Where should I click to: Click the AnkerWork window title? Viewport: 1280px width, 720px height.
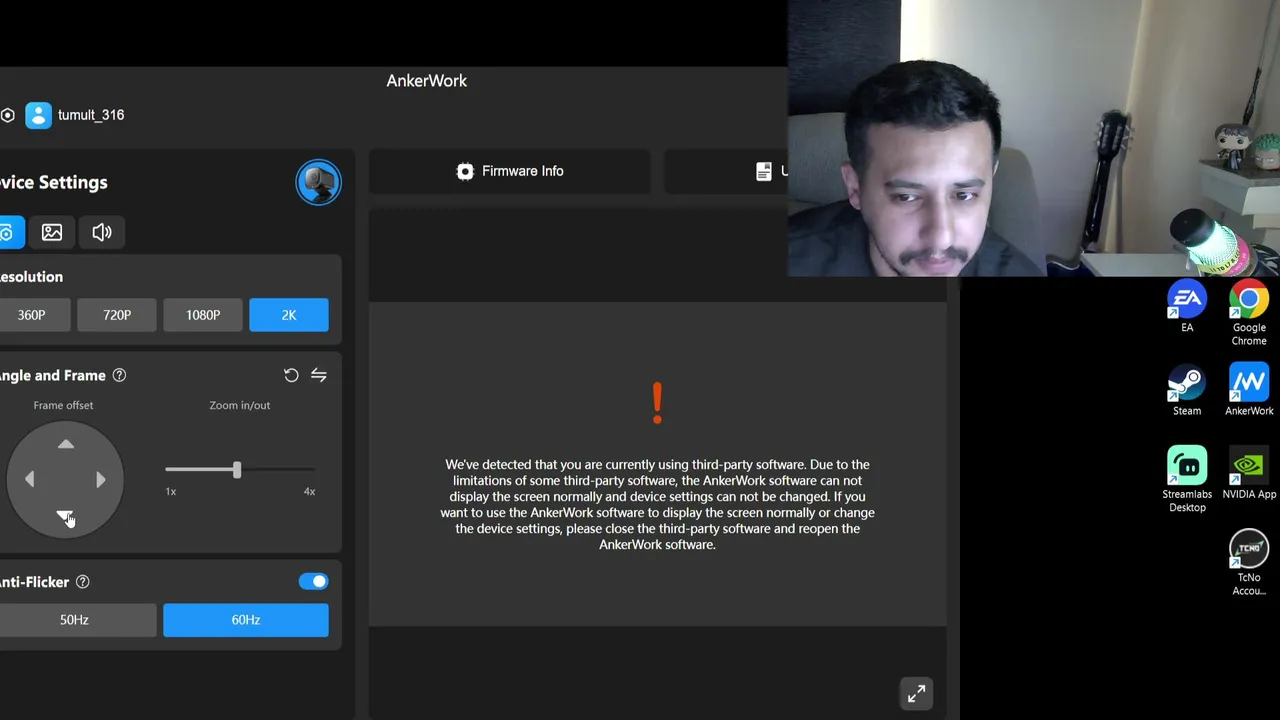[x=427, y=81]
